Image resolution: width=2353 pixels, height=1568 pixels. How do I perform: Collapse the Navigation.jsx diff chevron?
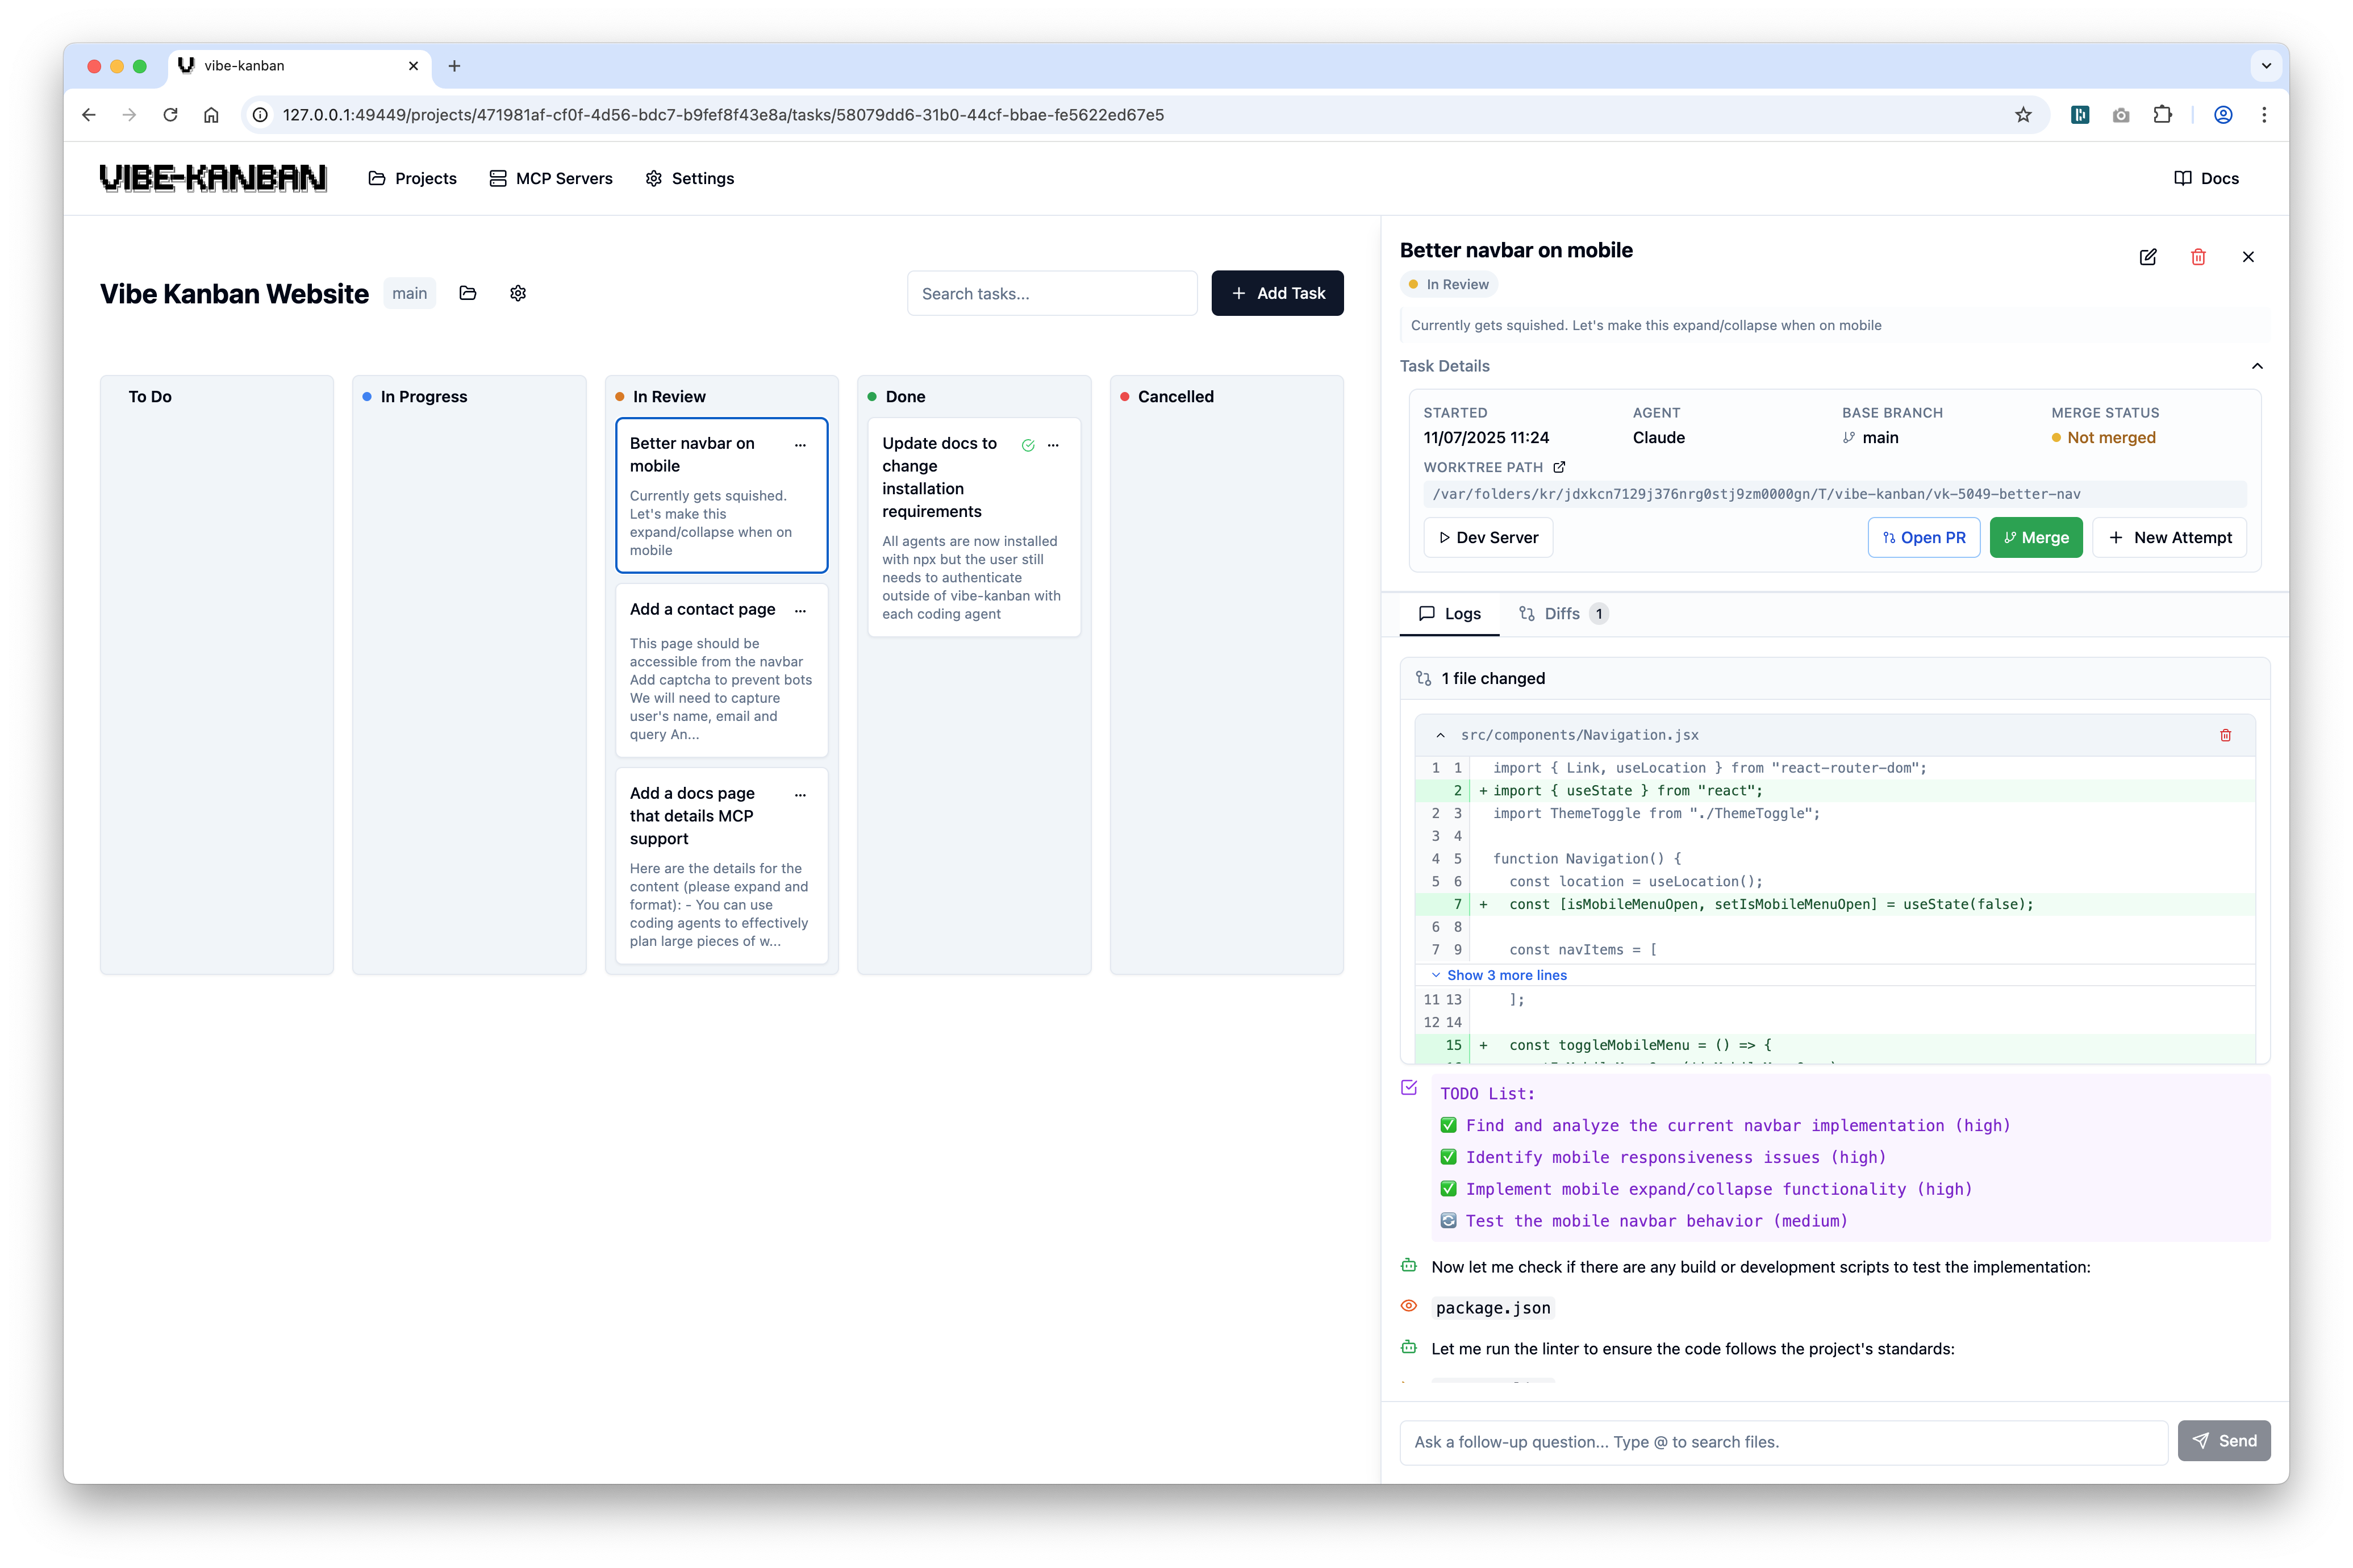point(1440,735)
